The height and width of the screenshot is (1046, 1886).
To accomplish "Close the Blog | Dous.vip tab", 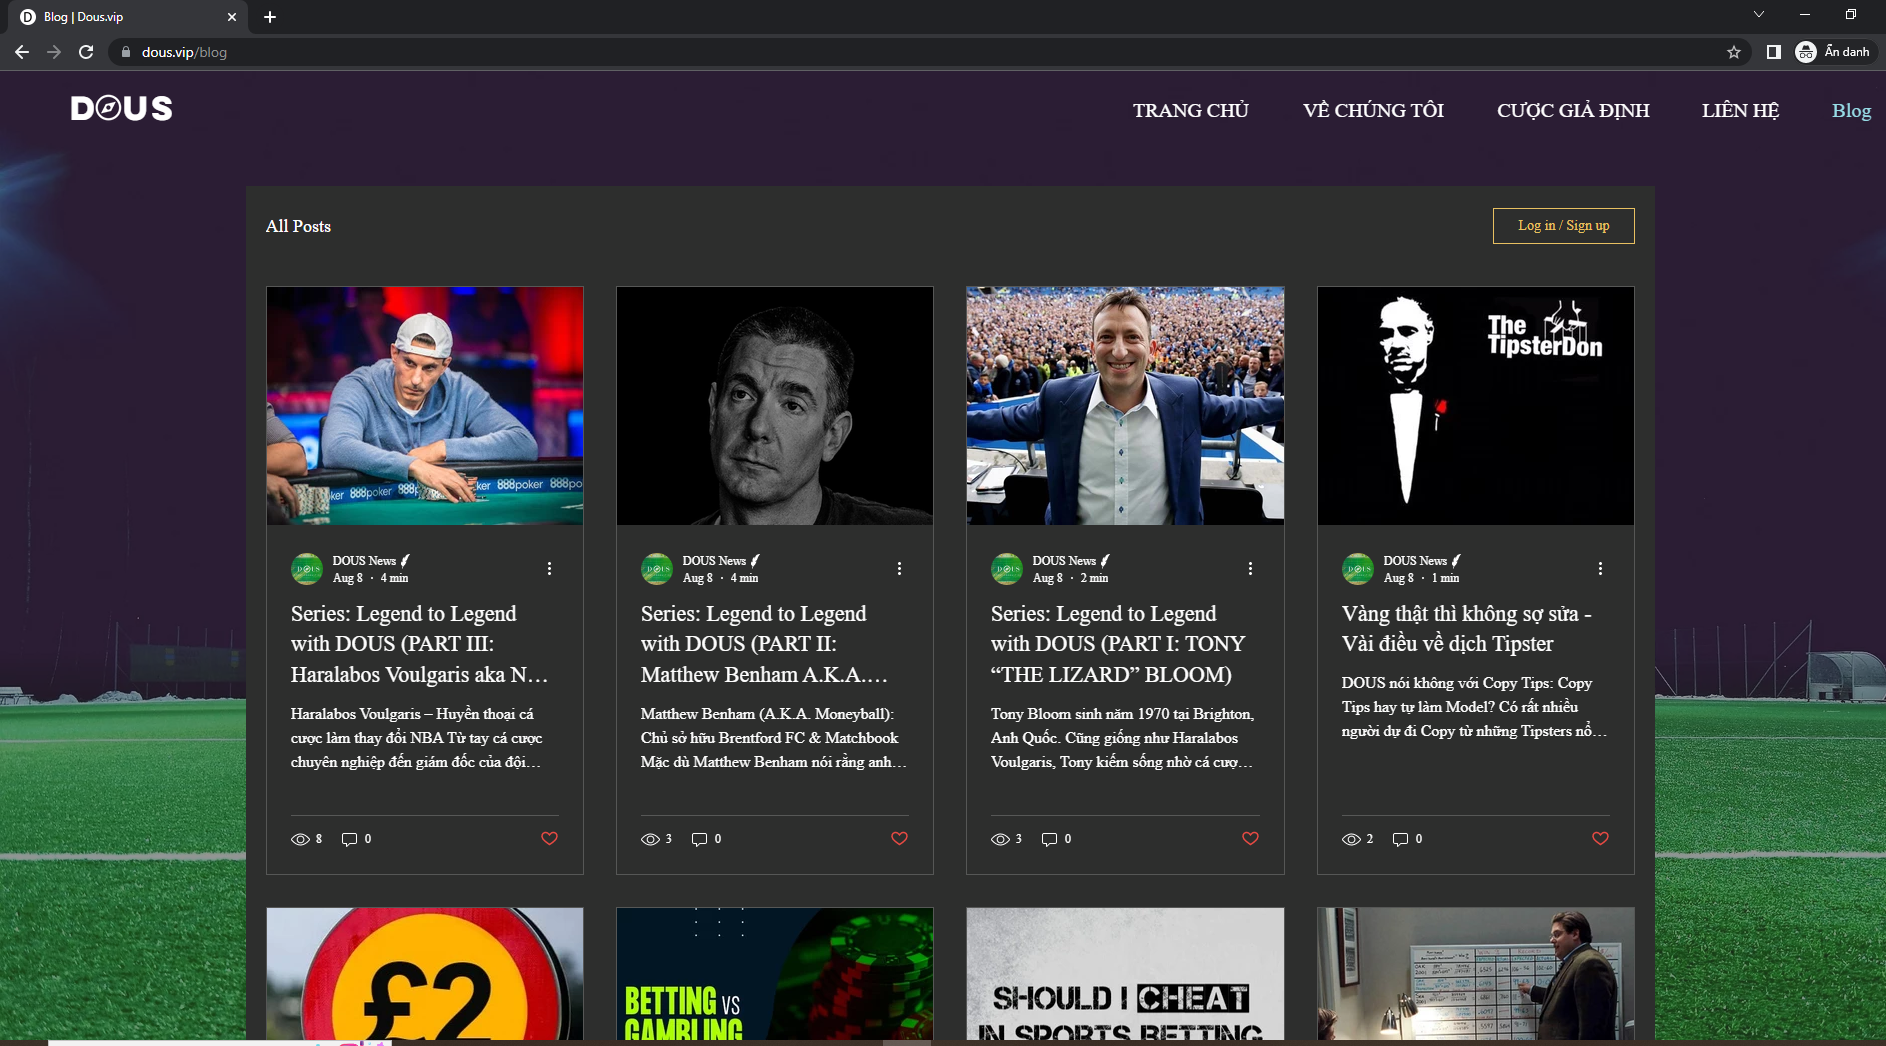I will pyautogui.click(x=232, y=17).
